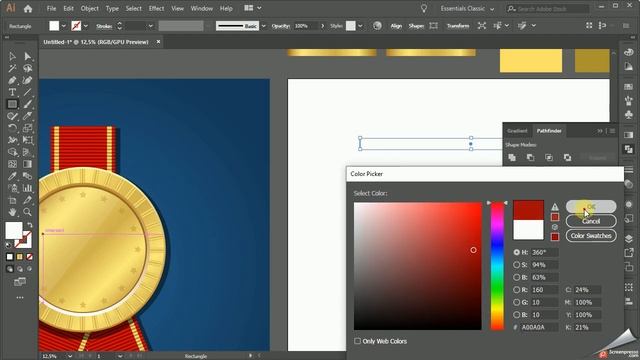Select the Pen tool
Screen dimensions: 640x360
coord(12,80)
